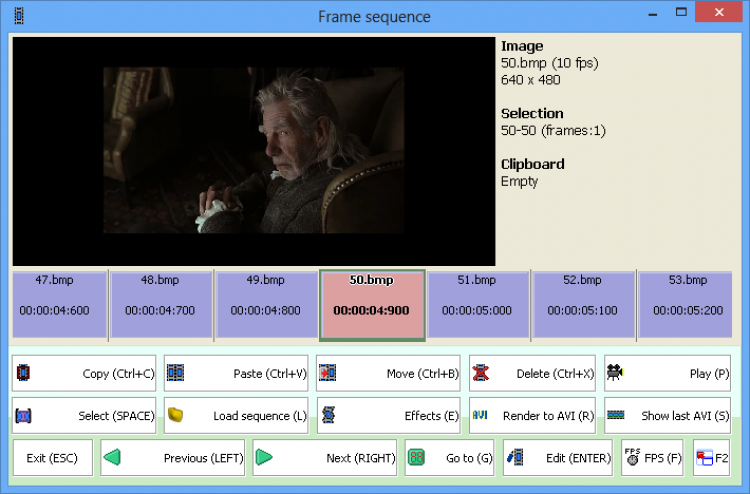
Task: Click the Go to (G) label
Action: coord(469,458)
